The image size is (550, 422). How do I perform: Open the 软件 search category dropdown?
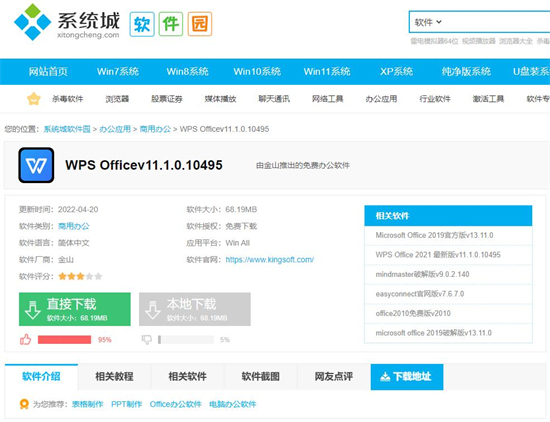(428, 22)
